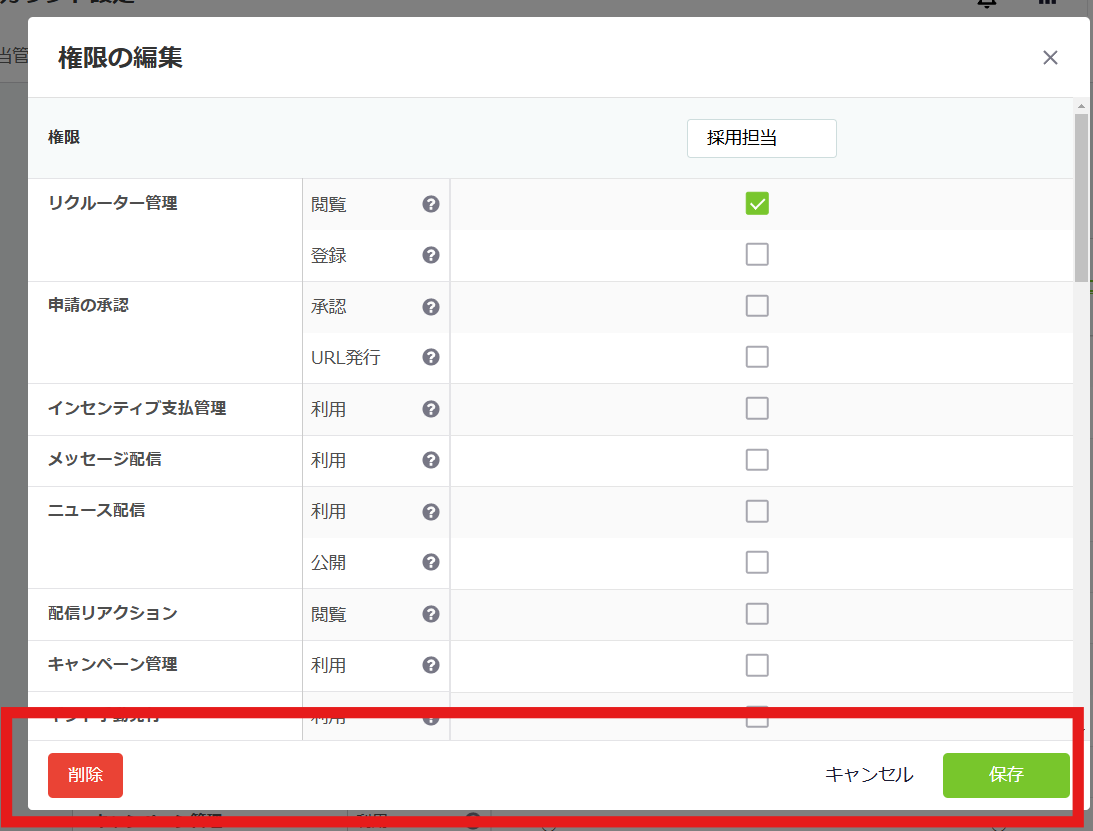1093x831 pixels.
Task: Click help icon beside リクルーター管理 登録
Action: 431,255
